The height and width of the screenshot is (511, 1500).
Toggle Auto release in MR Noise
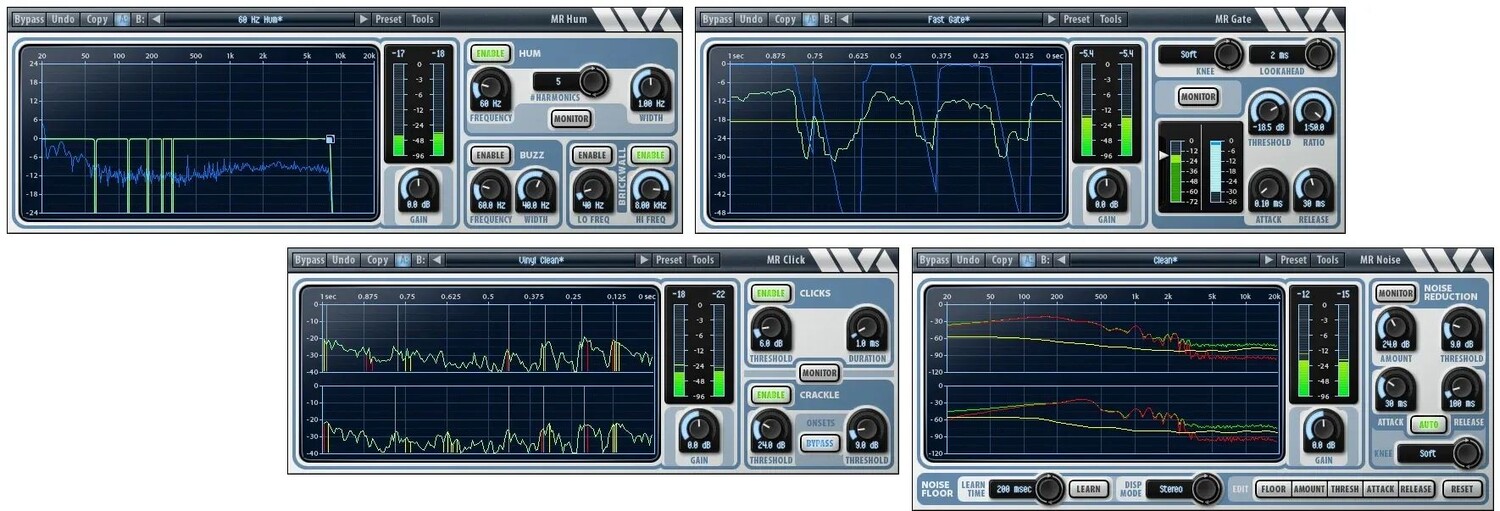(x=1428, y=424)
